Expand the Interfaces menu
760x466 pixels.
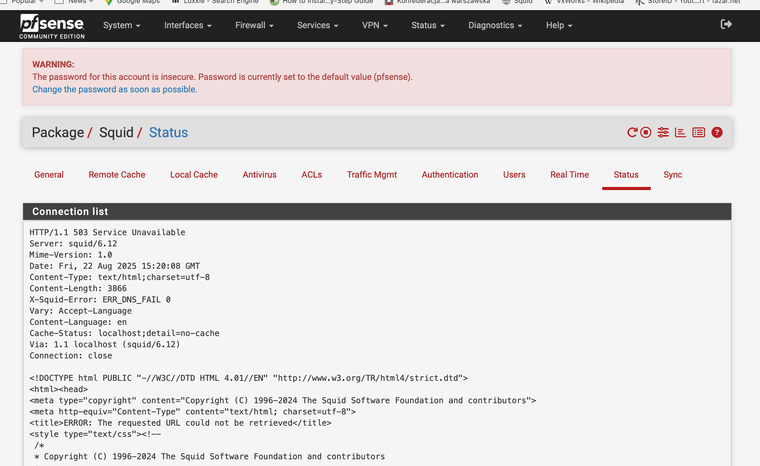pos(188,25)
